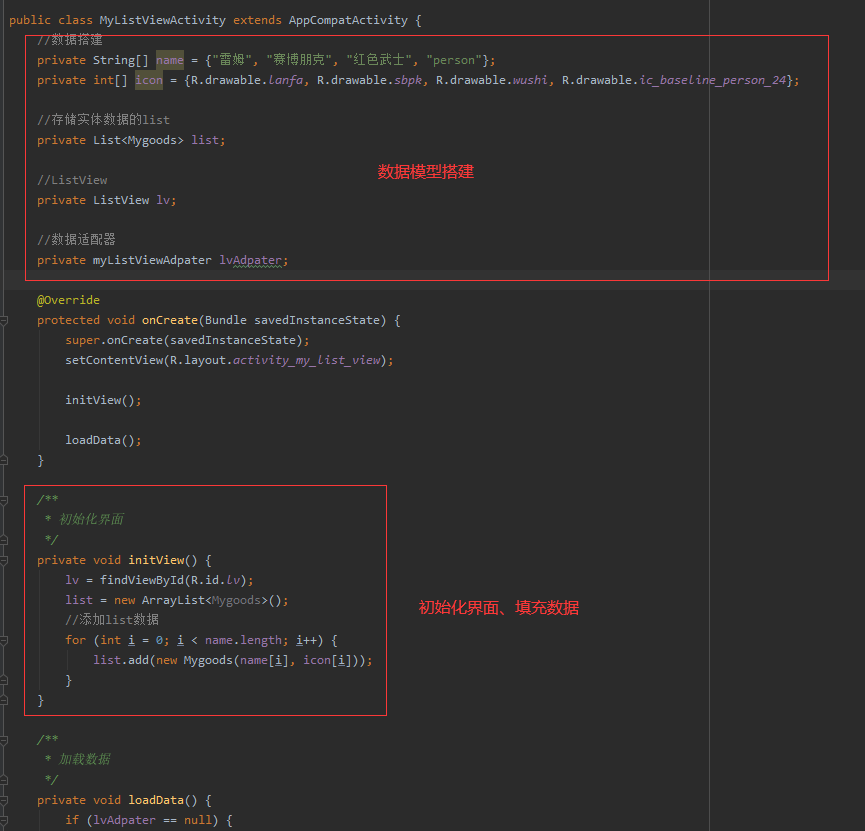Click the new Mygoods constructor call
Screen dimensions: 865x831
click(x=194, y=660)
